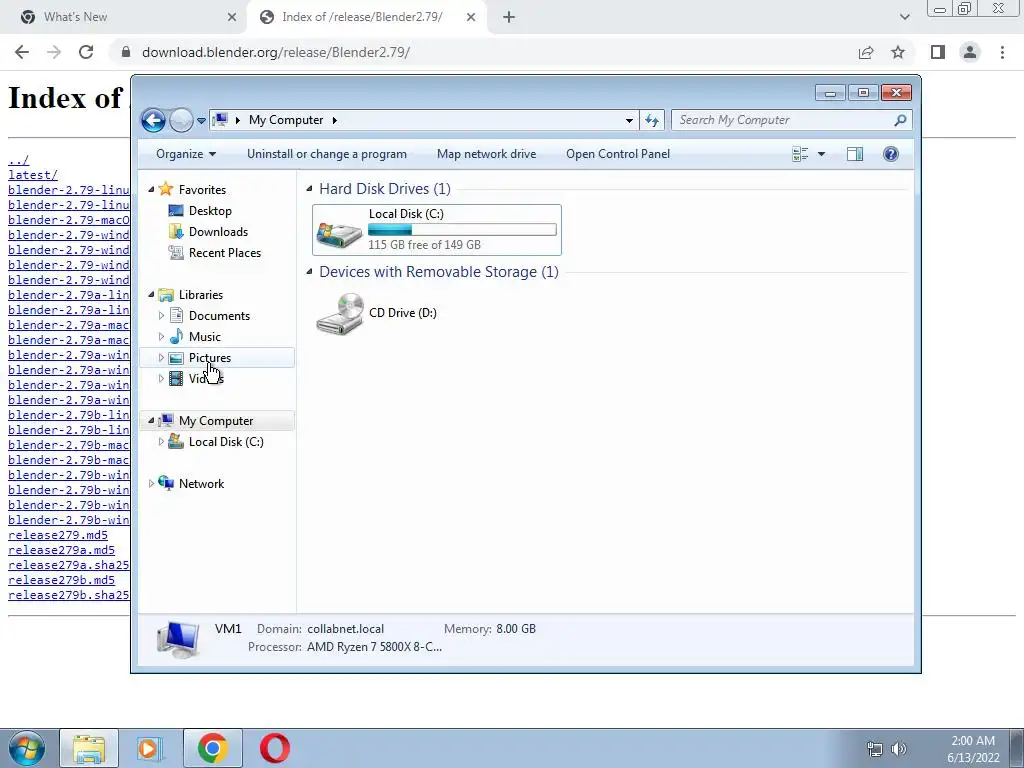Expand the Videos library arrow
The image size is (1024, 768).
pos(161,378)
